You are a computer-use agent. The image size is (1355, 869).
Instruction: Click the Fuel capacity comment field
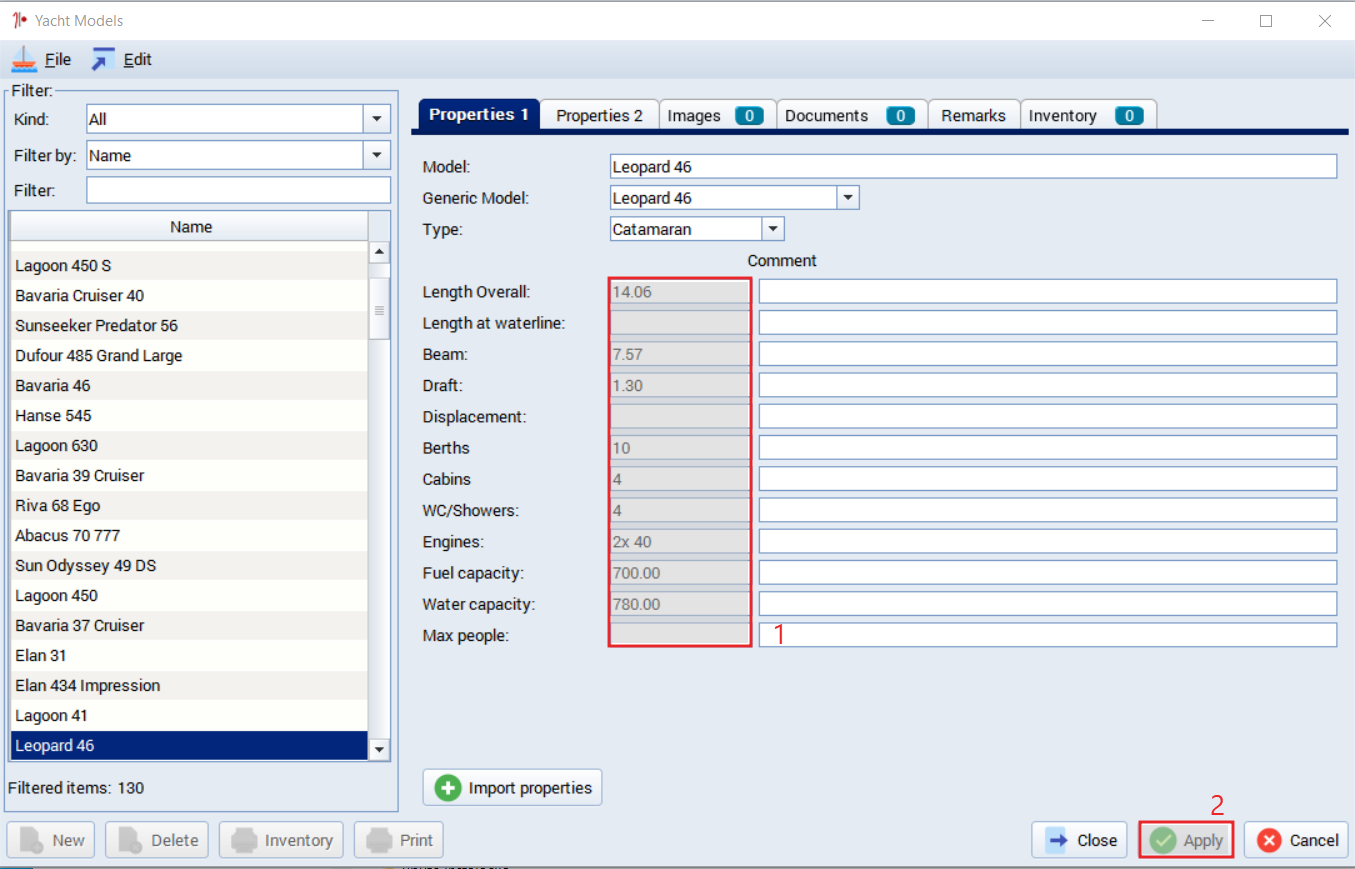(x=1048, y=572)
